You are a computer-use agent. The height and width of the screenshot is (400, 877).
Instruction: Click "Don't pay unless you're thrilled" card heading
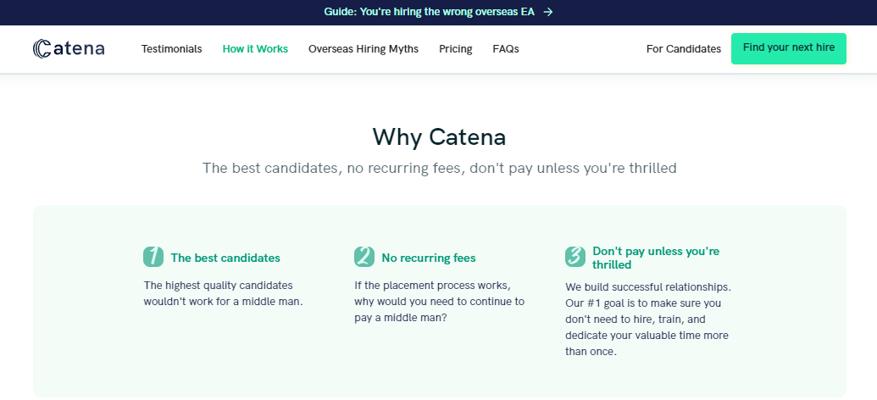coord(655,258)
